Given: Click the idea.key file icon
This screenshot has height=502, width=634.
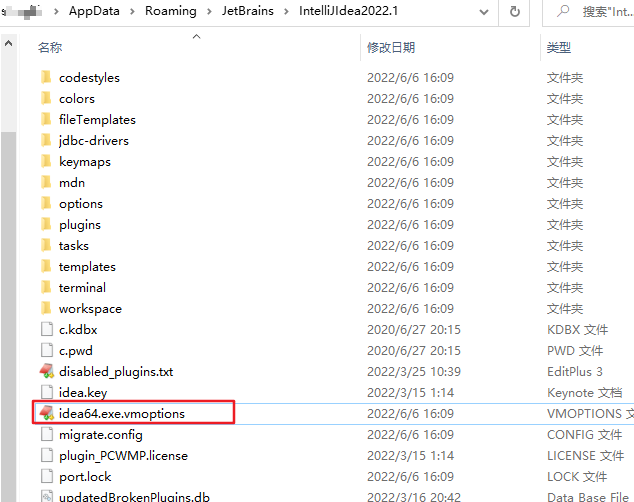Looking at the screenshot, I should click(x=47, y=392).
